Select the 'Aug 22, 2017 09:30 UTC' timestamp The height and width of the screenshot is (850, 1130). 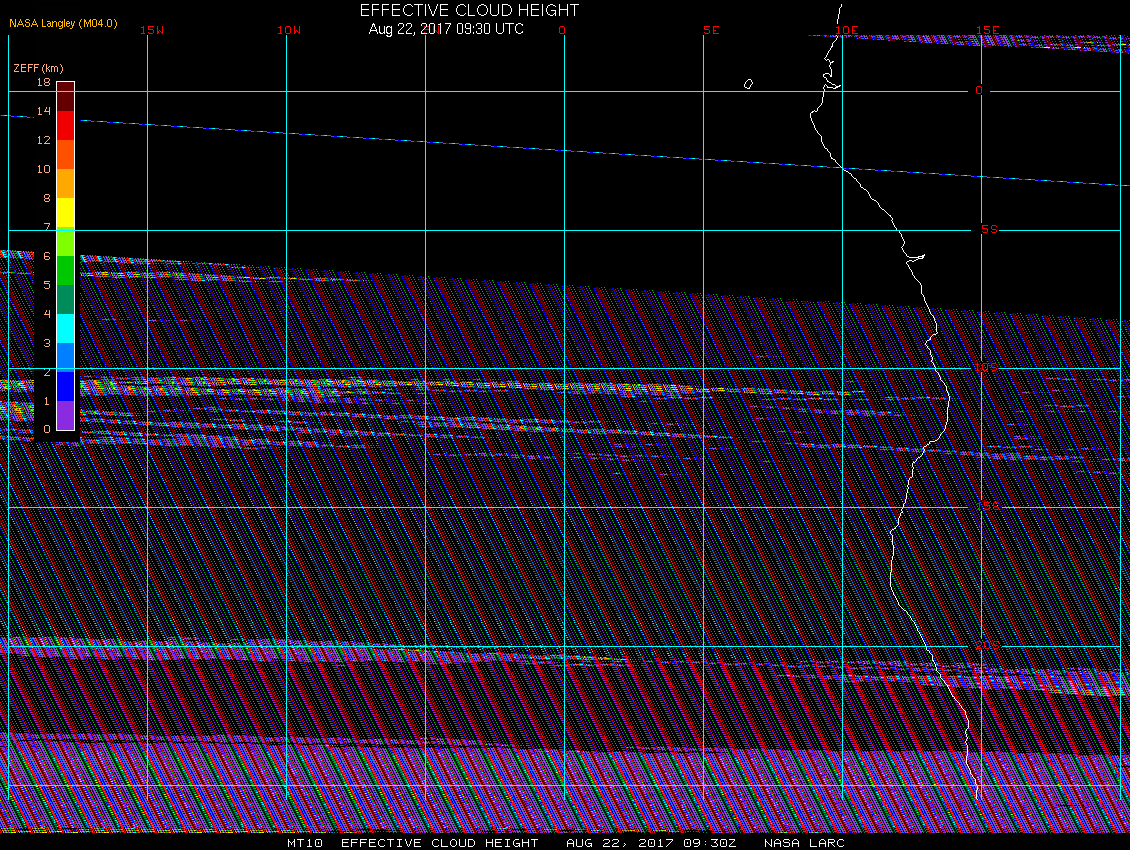[x=446, y=29]
